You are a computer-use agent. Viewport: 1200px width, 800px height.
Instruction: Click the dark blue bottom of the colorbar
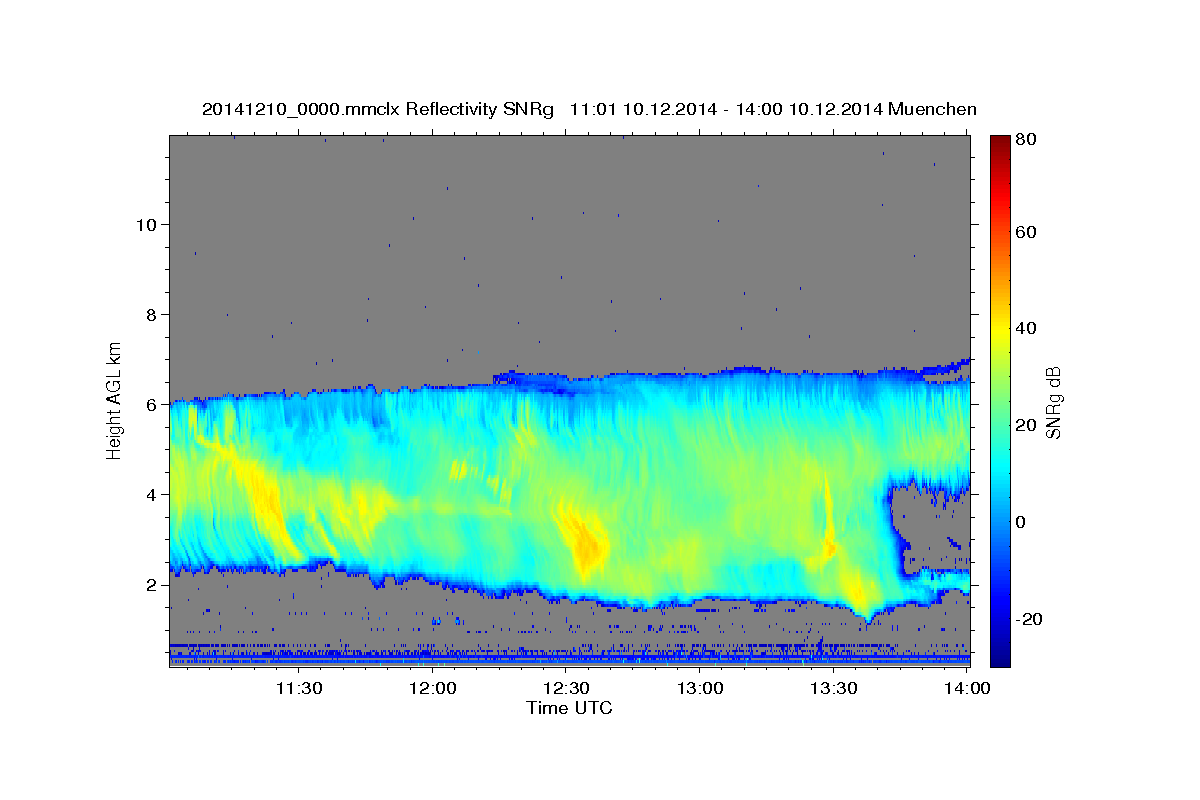coord(999,655)
